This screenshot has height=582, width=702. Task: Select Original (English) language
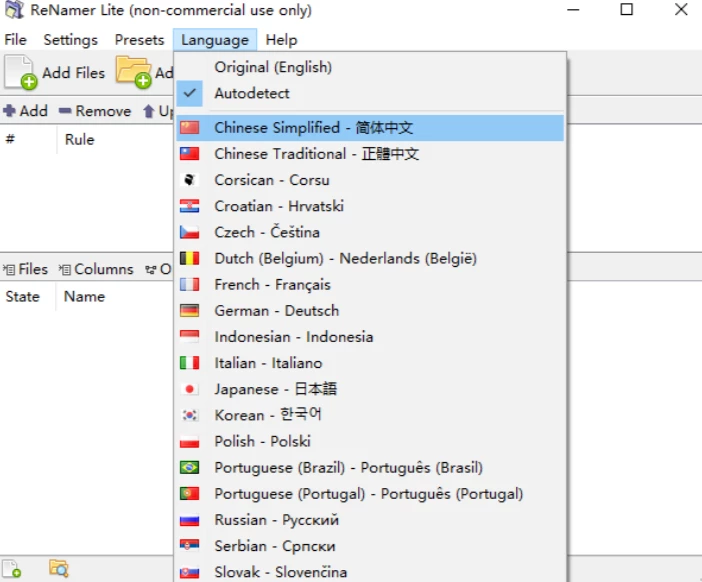click(370, 67)
